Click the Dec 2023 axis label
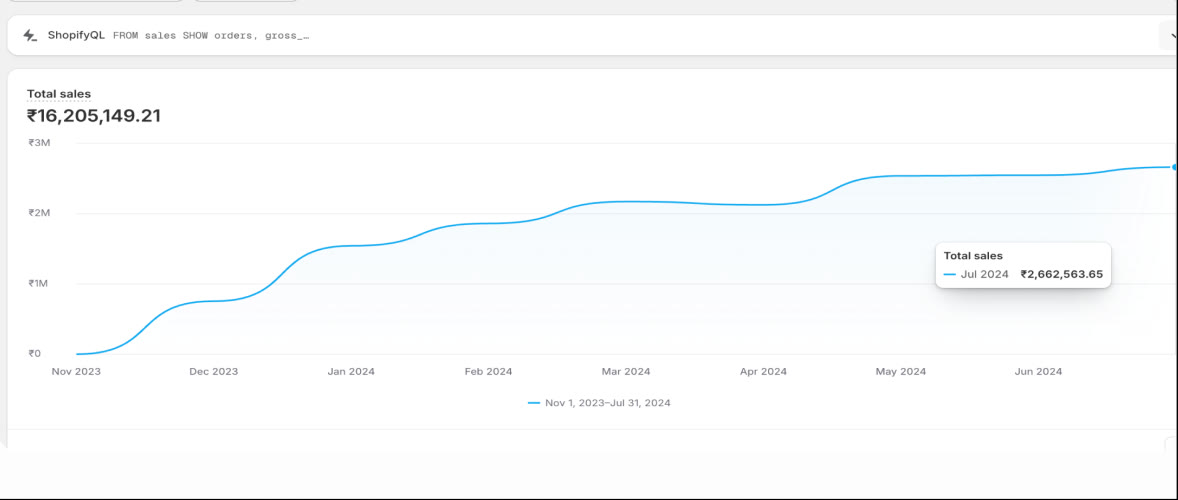The width and height of the screenshot is (1178, 500). [x=213, y=372]
